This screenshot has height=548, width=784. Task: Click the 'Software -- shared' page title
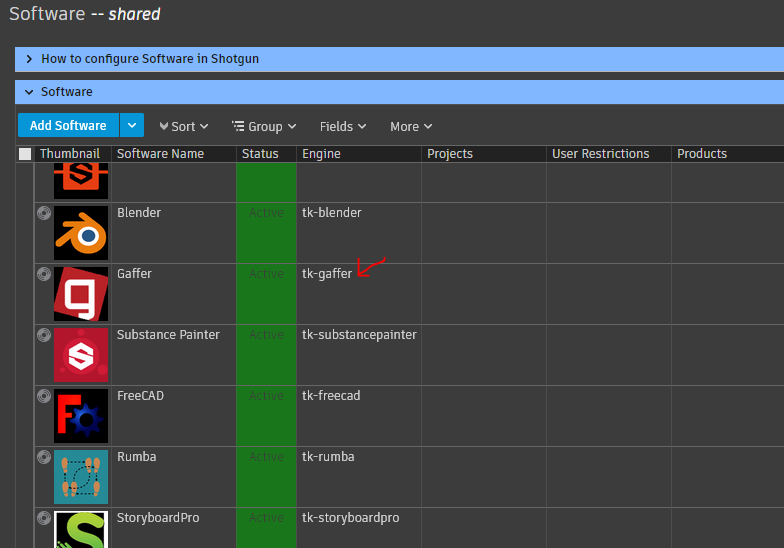84,14
